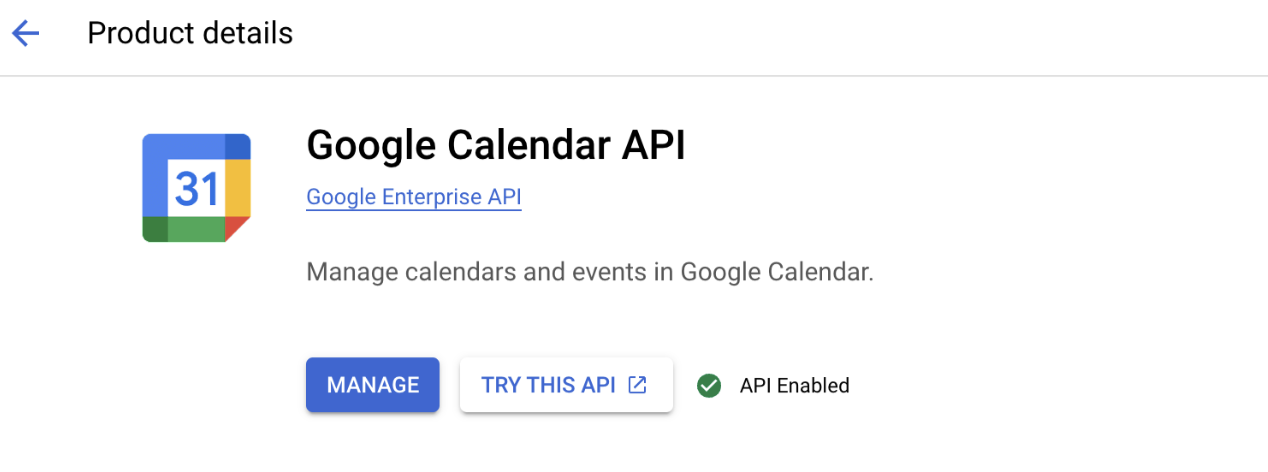The image size is (1268, 472).
Task: Click the API Enabled status text
Action: point(795,385)
